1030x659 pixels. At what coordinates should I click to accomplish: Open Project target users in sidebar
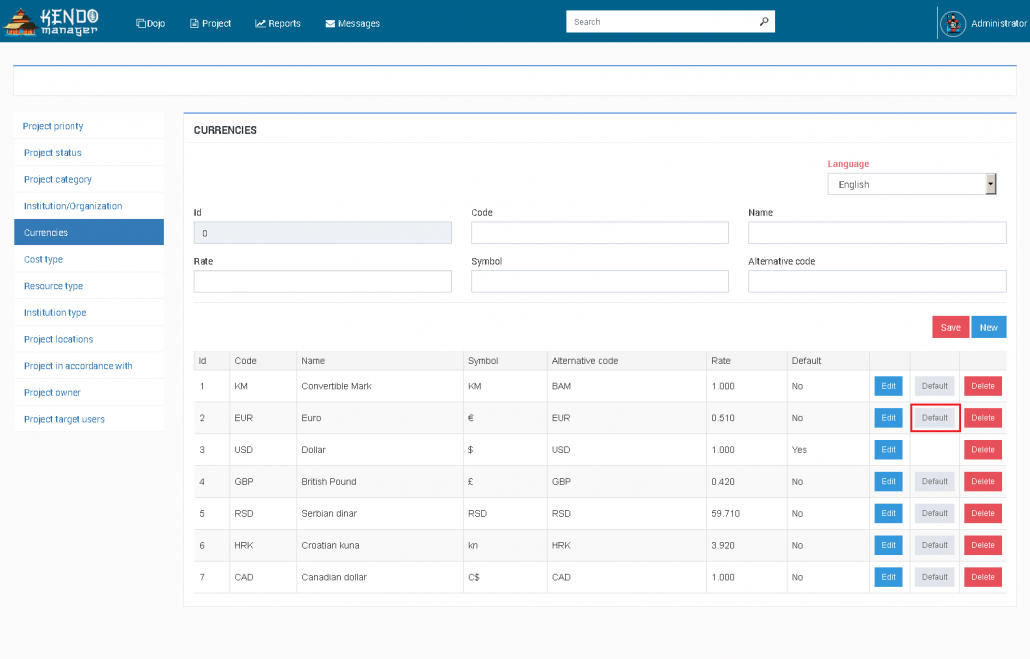tap(89, 419)
